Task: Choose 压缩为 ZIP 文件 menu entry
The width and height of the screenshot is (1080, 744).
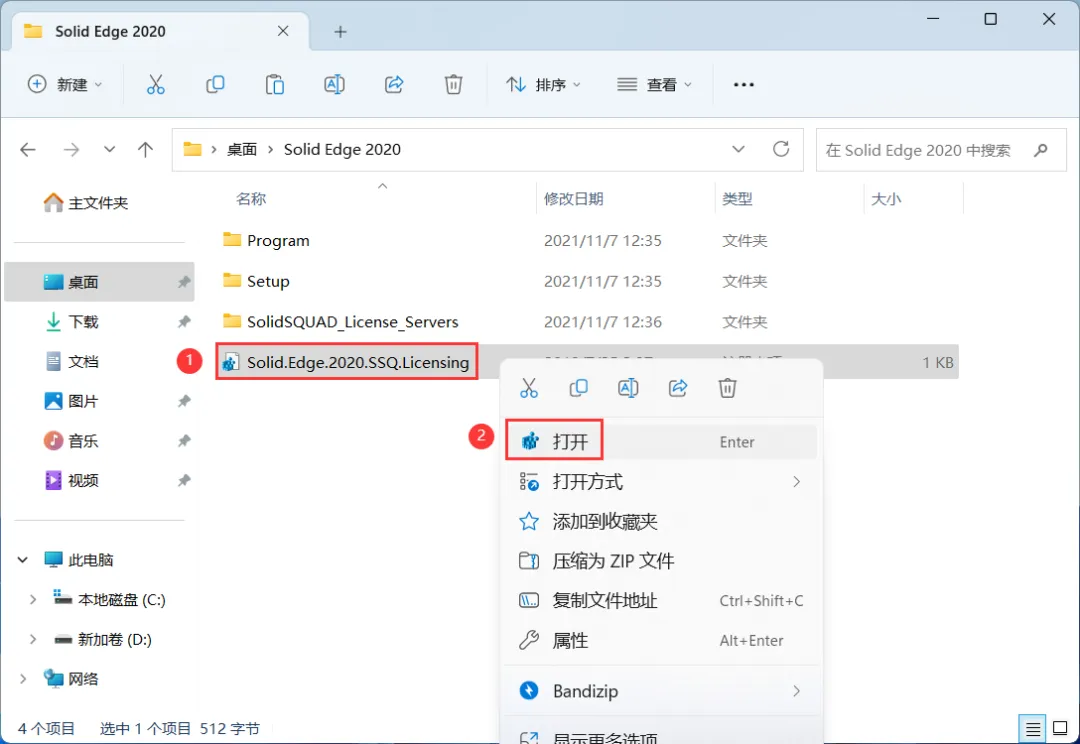Action: click(x=661, y=561)
